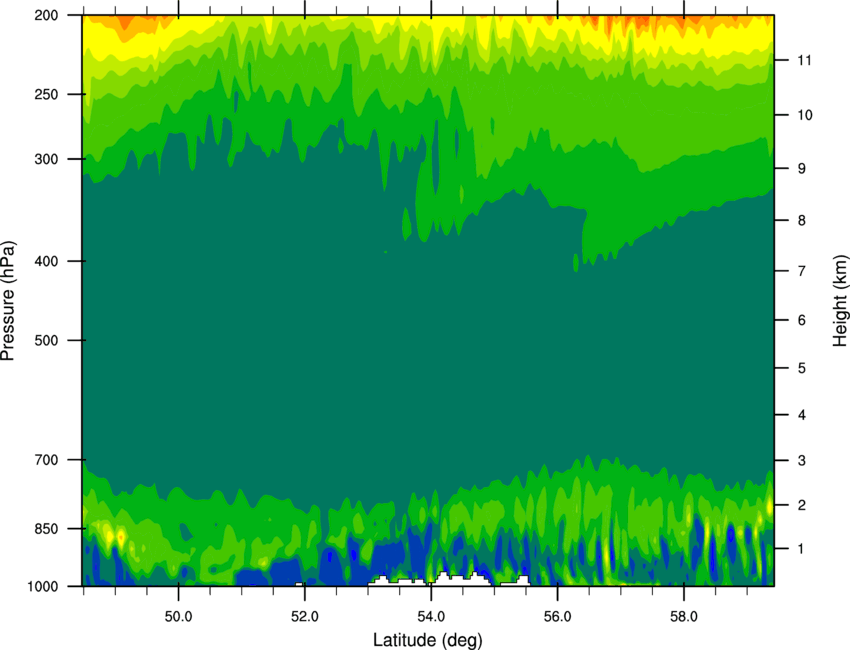Click the 400 pressure tick label
The height and width of the screenshot is (650, 850).
click(x=46, y=261)
